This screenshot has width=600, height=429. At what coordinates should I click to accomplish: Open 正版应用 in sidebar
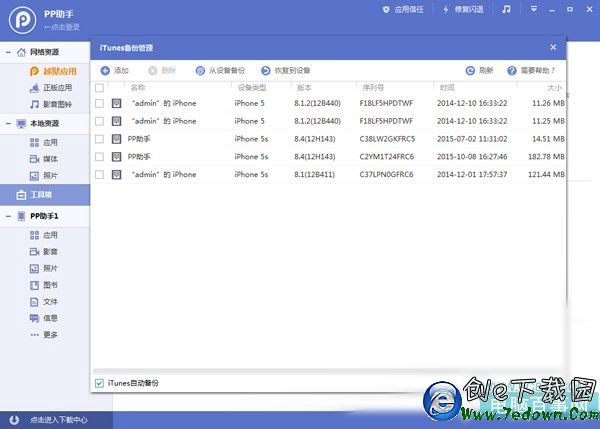(51, 88)
